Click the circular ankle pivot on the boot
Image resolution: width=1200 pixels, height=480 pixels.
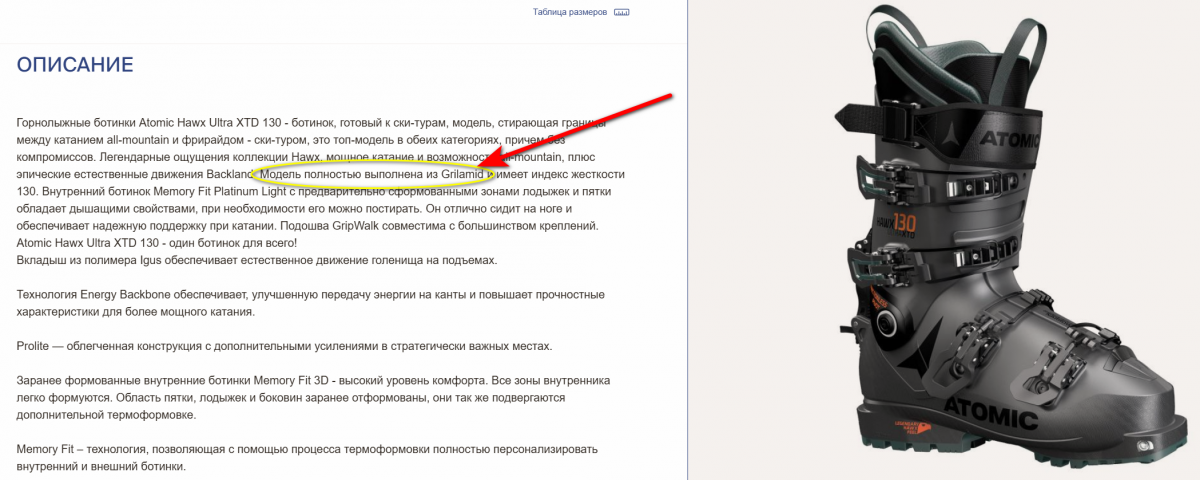(886, 321)
